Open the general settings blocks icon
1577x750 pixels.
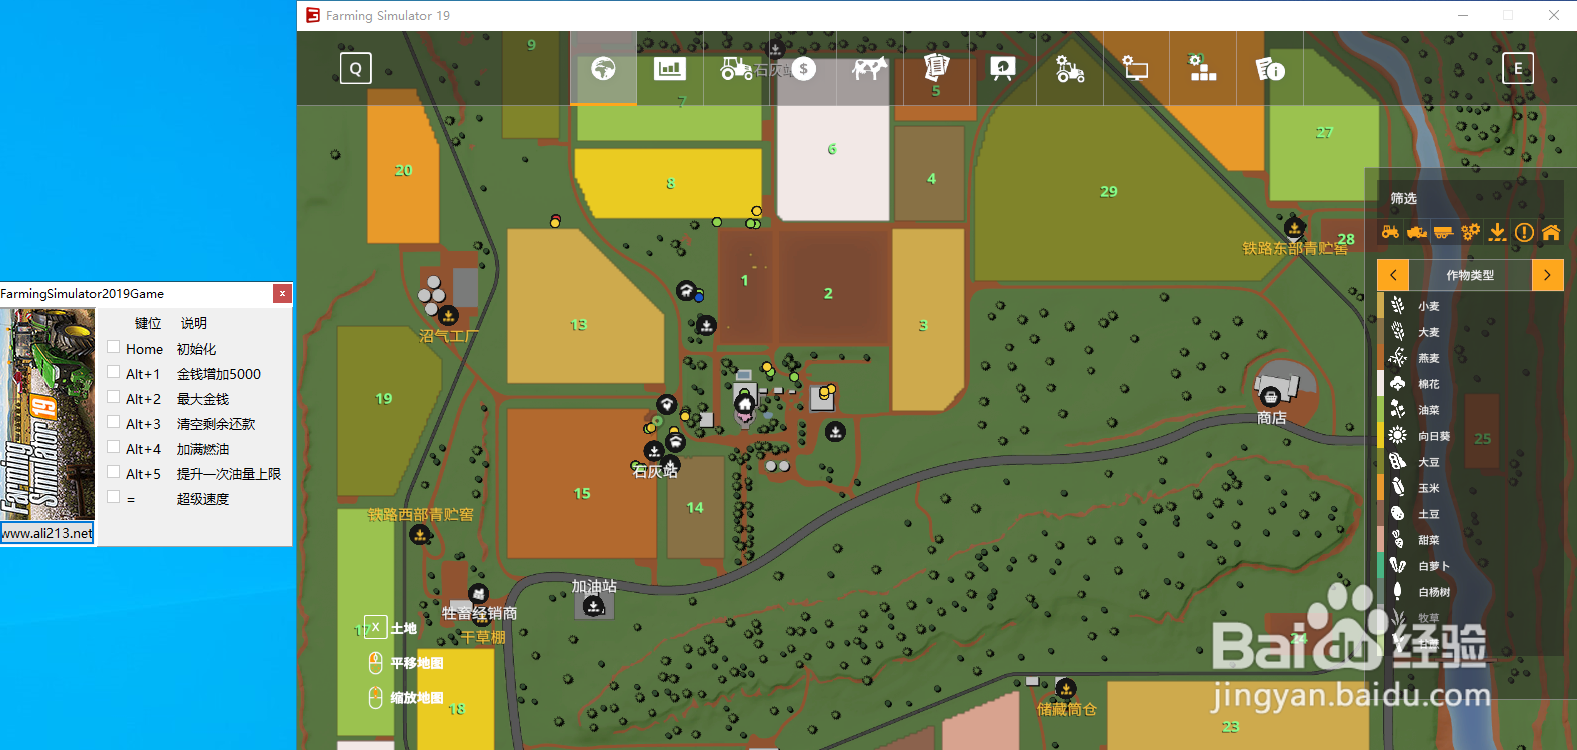pos(1203,68)
